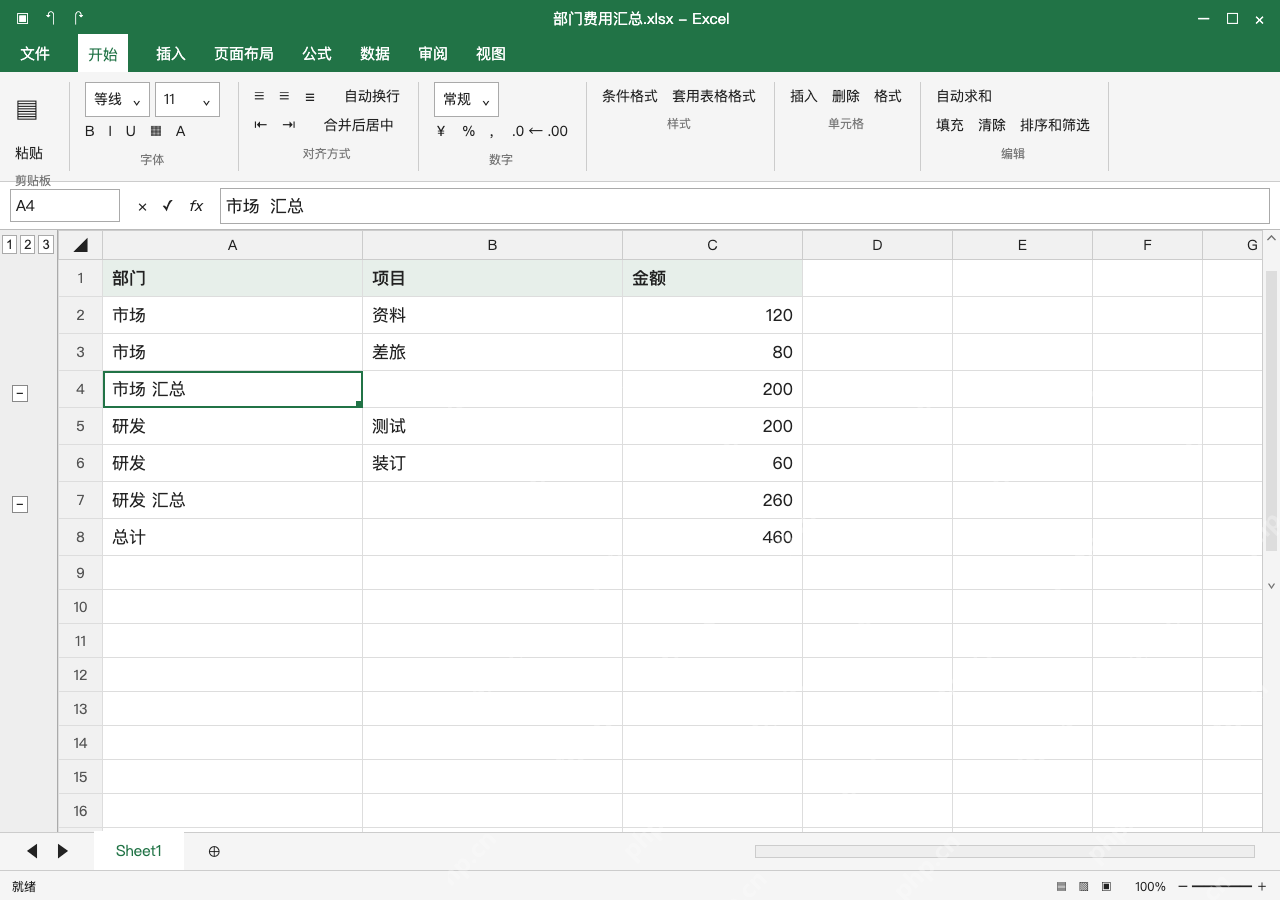
Task: Click the Paste clipboard icon
Action: pos(27,110)
